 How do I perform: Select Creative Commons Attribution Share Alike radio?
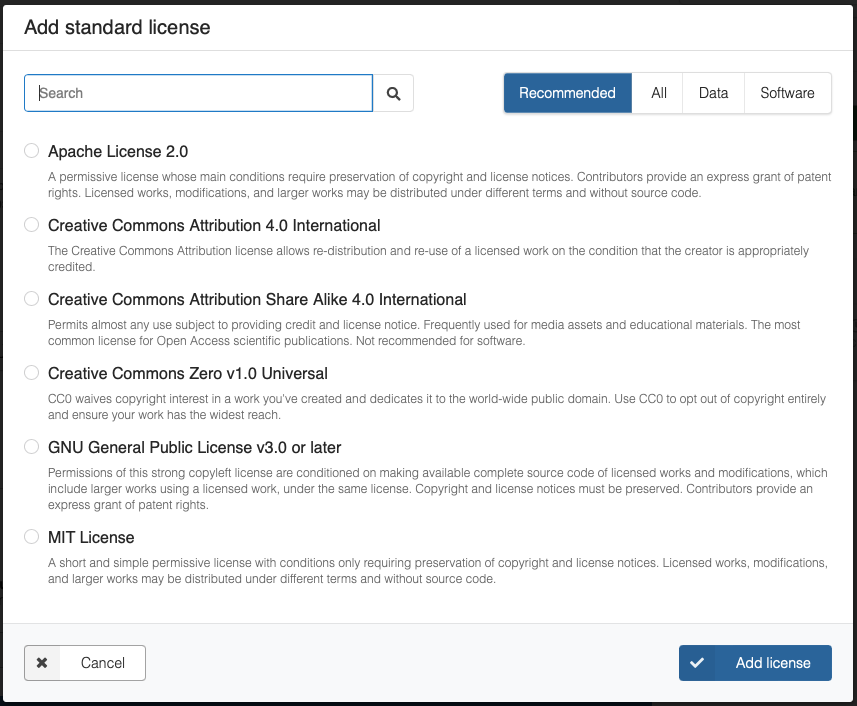coord(32,299)
